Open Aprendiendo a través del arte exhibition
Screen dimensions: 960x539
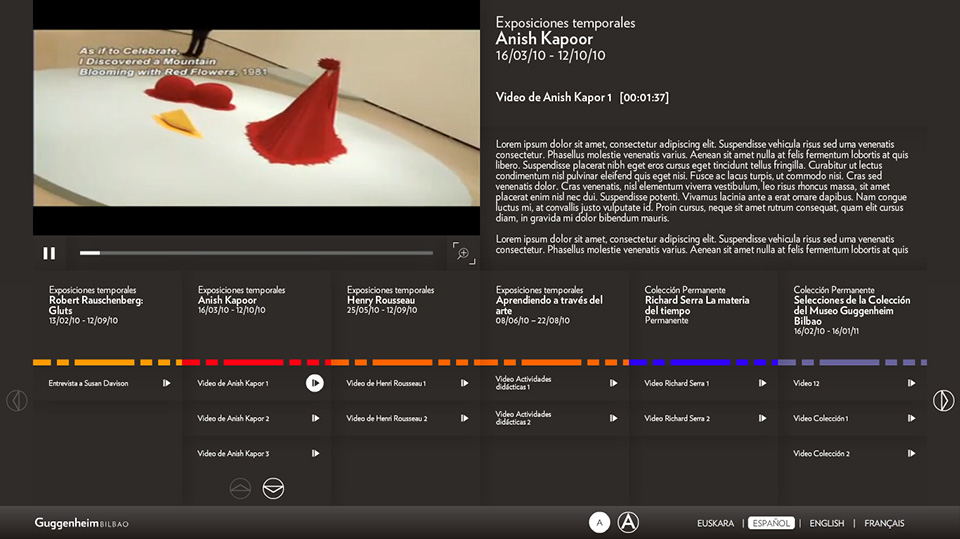pyautogui.click(x=549, y=305)
